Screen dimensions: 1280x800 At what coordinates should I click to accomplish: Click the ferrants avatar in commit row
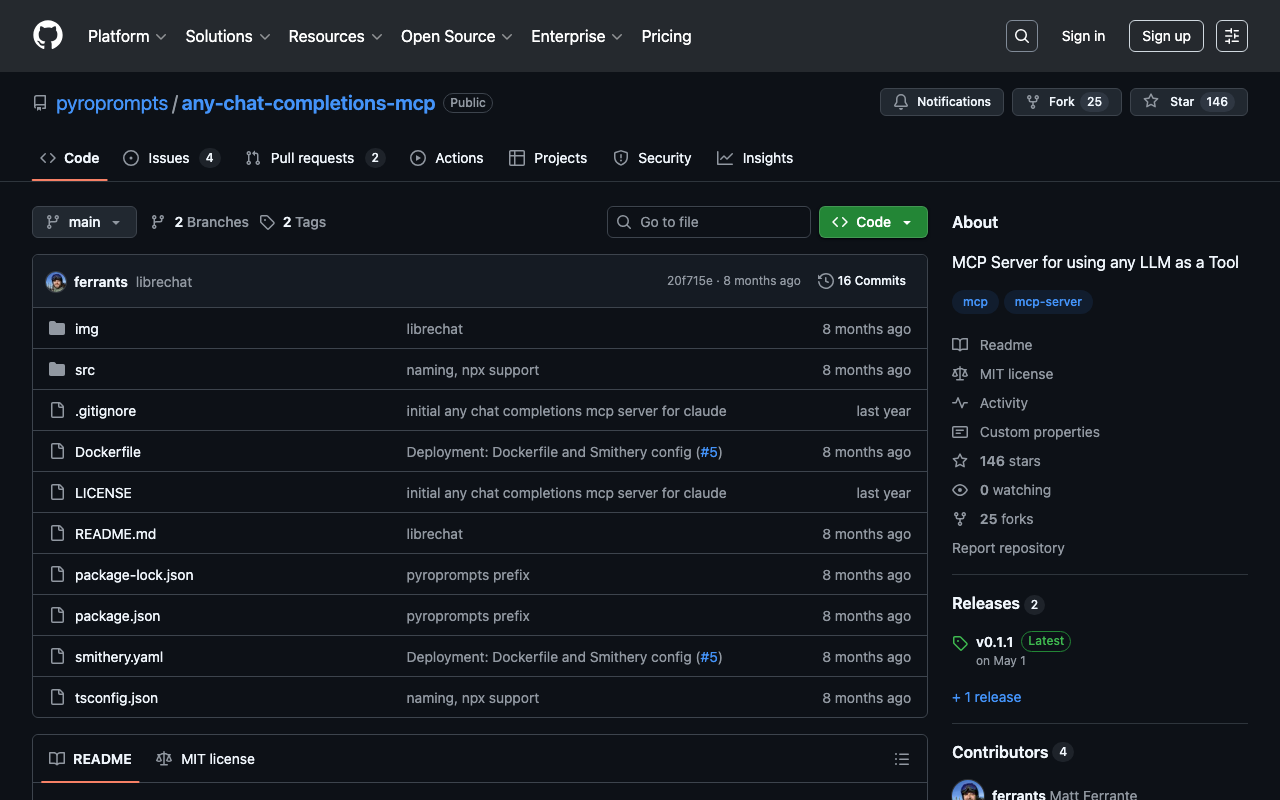coord(56,282)
